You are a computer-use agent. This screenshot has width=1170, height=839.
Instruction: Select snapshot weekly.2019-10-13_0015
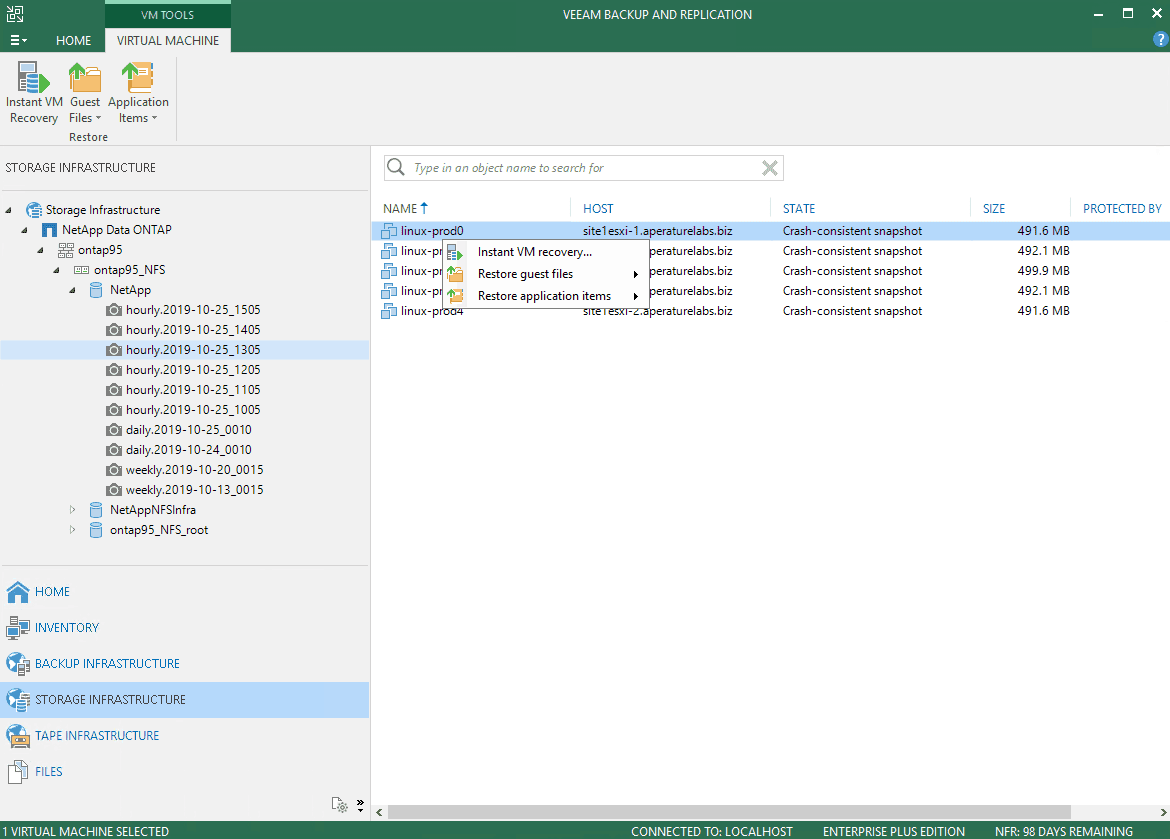tap(194, 490)
